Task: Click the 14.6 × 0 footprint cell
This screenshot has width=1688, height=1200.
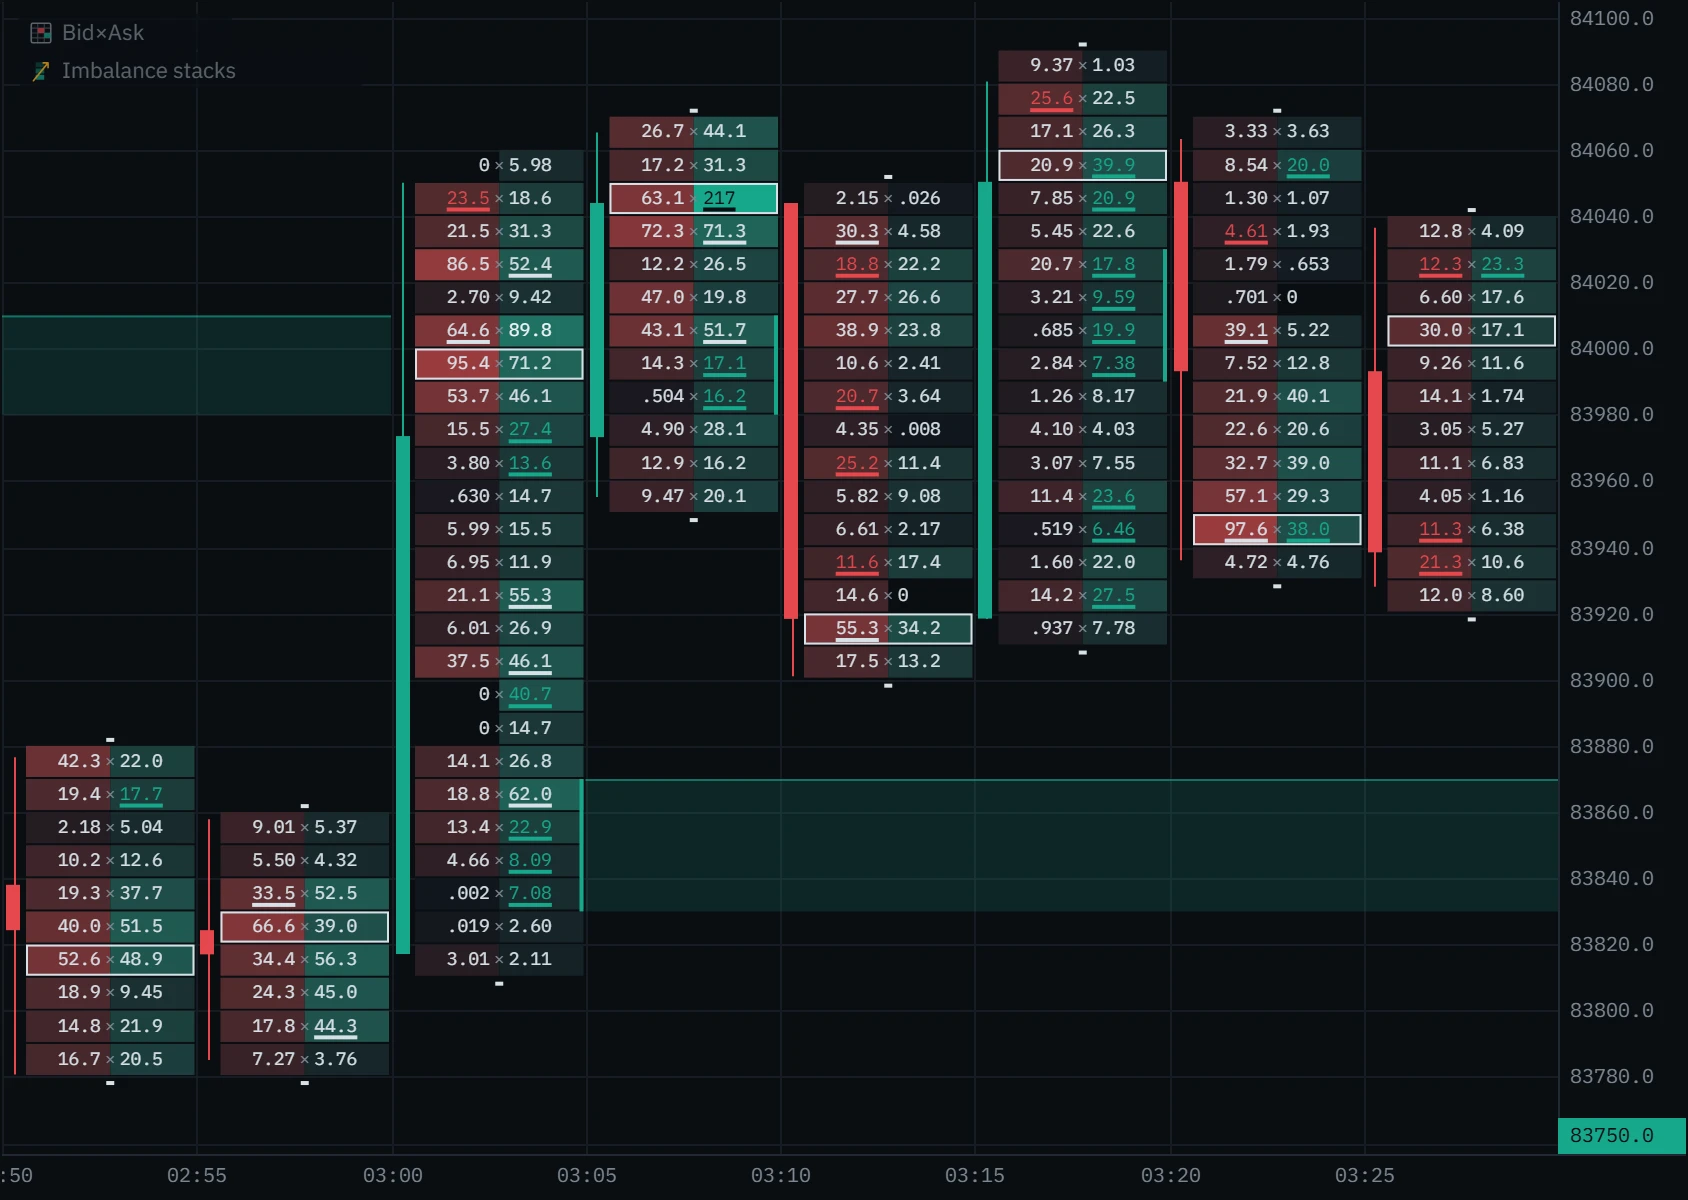Action: [888, 595]
